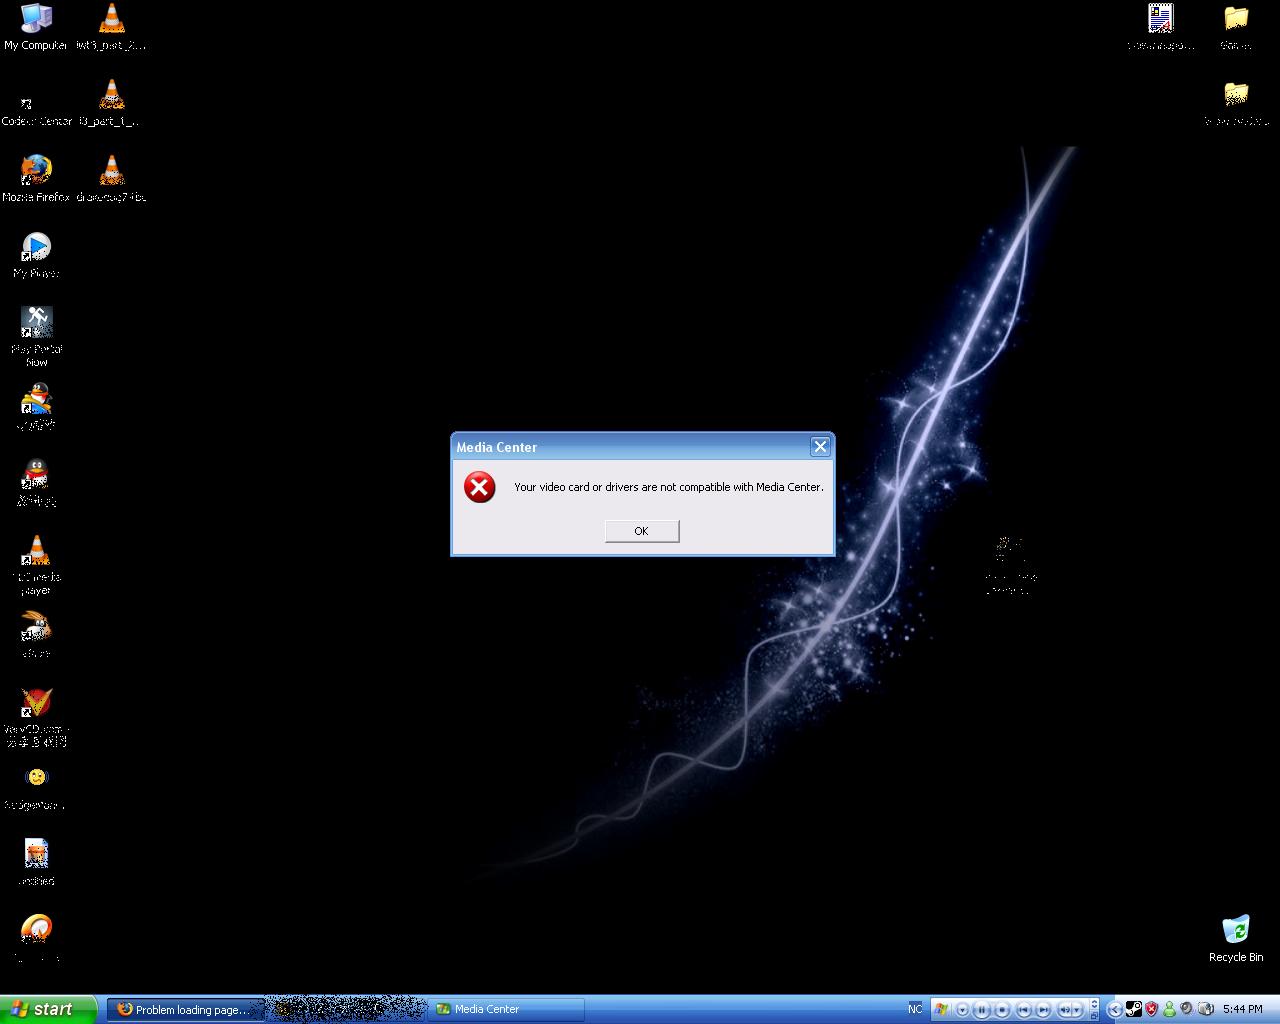
Task: Click the grey device tray icon beside clock
Action: point(1206,1009)
